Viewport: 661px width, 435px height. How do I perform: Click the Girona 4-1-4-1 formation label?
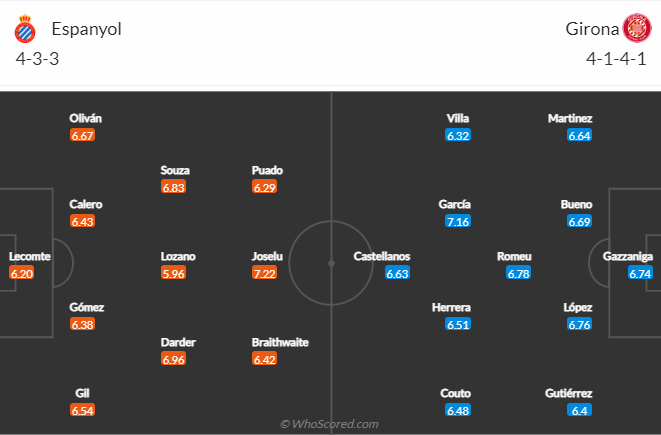pyautogui.click(x=616, y=59)
